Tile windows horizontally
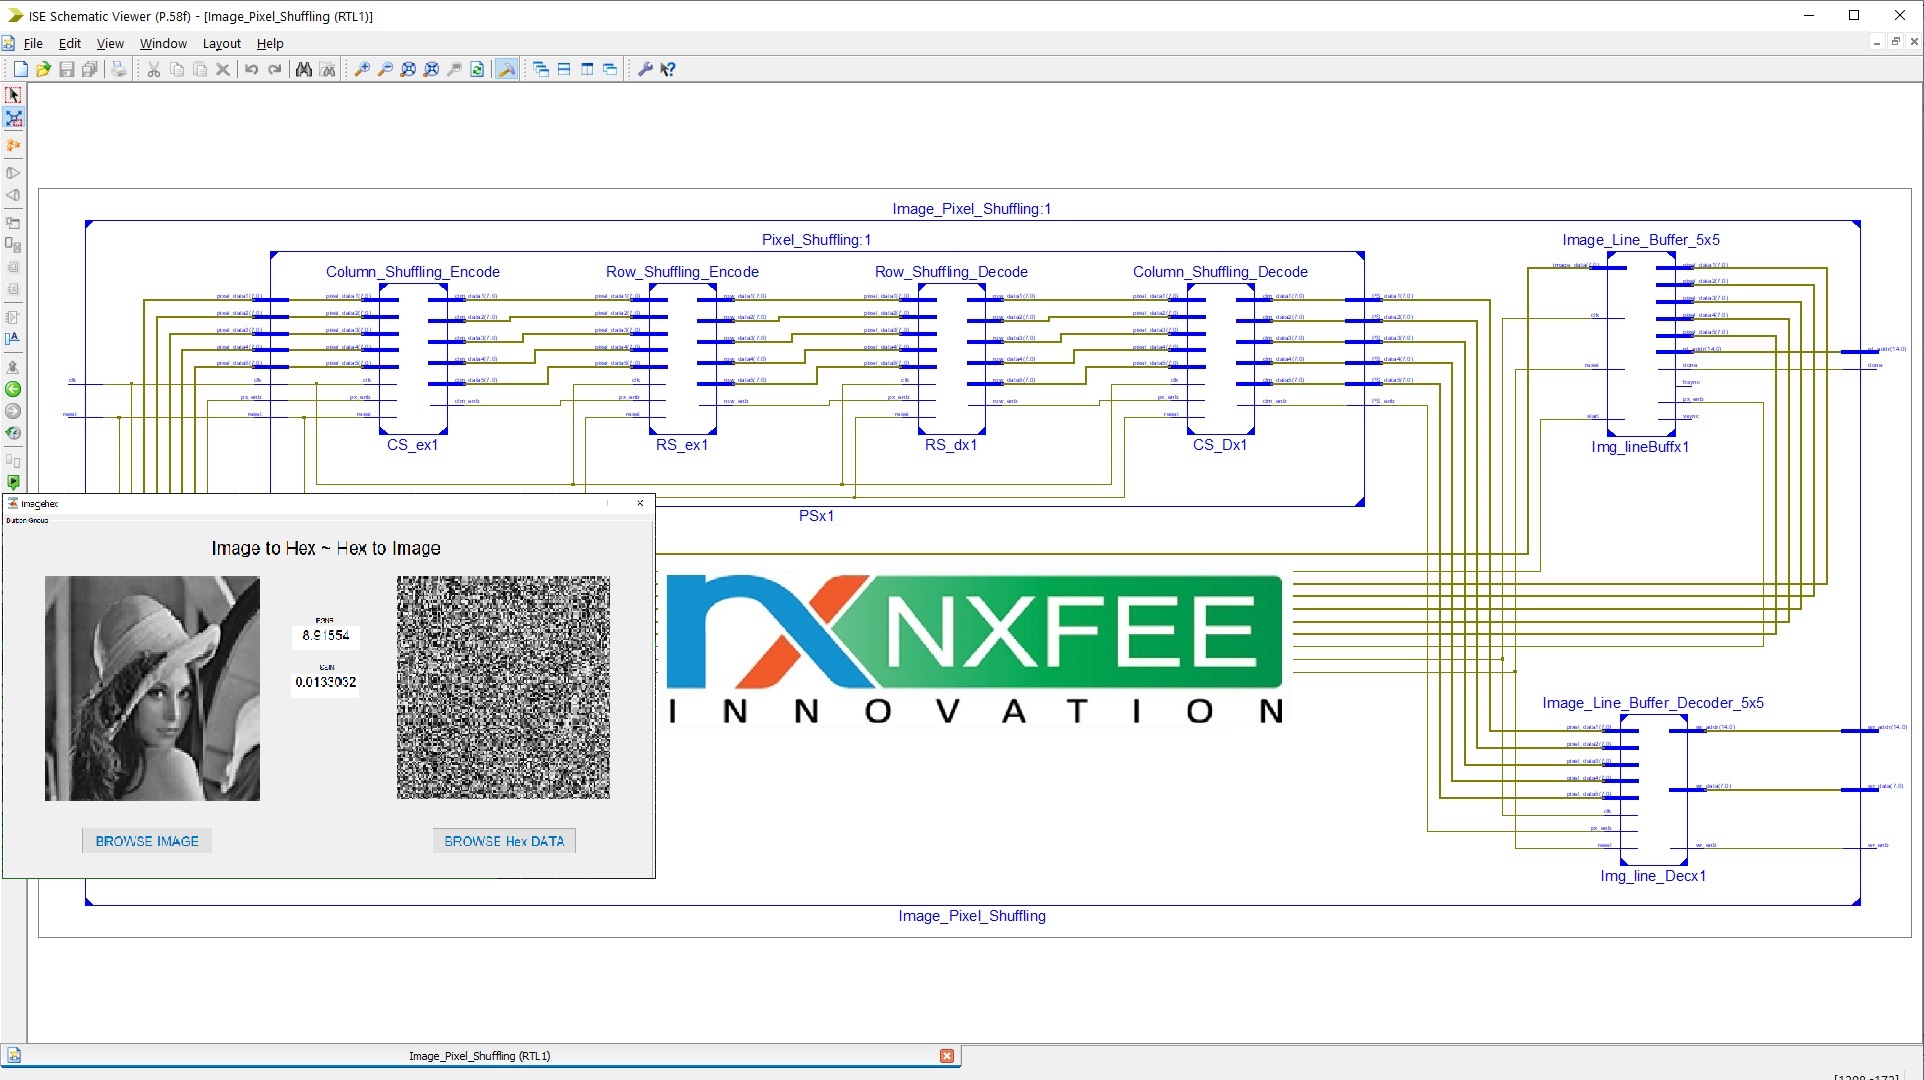1924x1080 pixels. pos(564,69)
